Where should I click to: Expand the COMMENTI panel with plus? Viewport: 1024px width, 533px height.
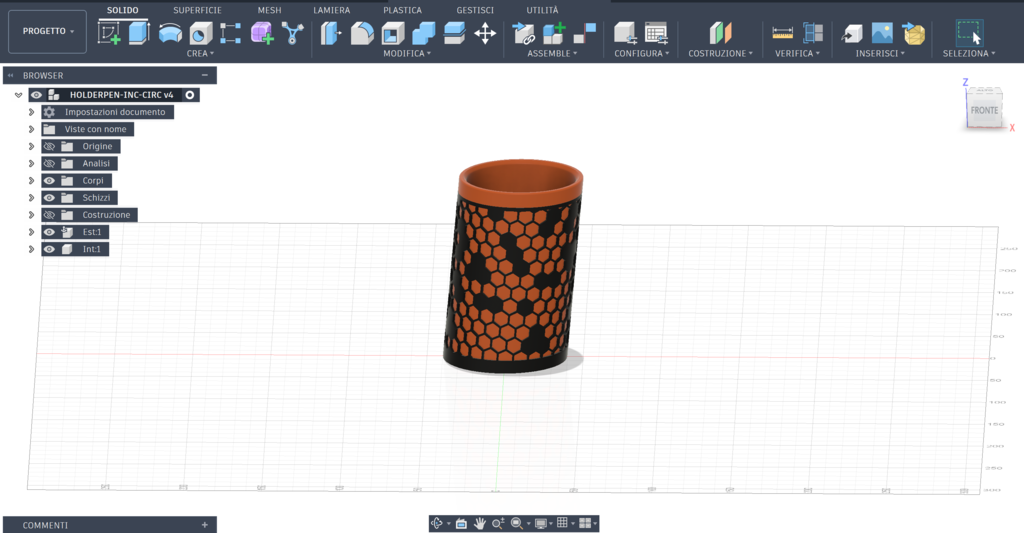pyautogui.click(x=204, y=525)
